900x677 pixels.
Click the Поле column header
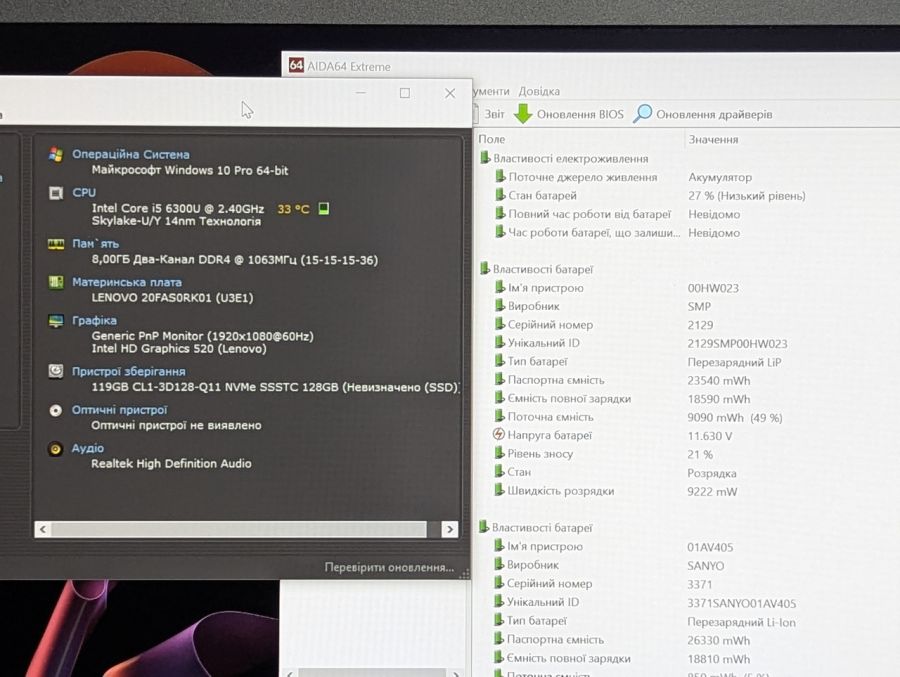tap(492, 139)
